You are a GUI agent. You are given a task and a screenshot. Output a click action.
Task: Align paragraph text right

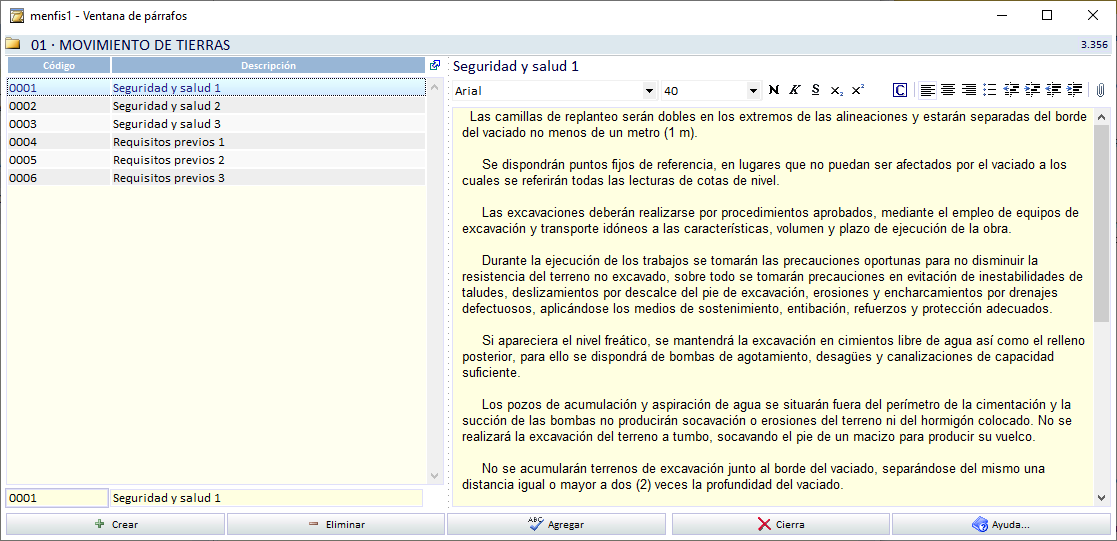[x=969, y=90]
